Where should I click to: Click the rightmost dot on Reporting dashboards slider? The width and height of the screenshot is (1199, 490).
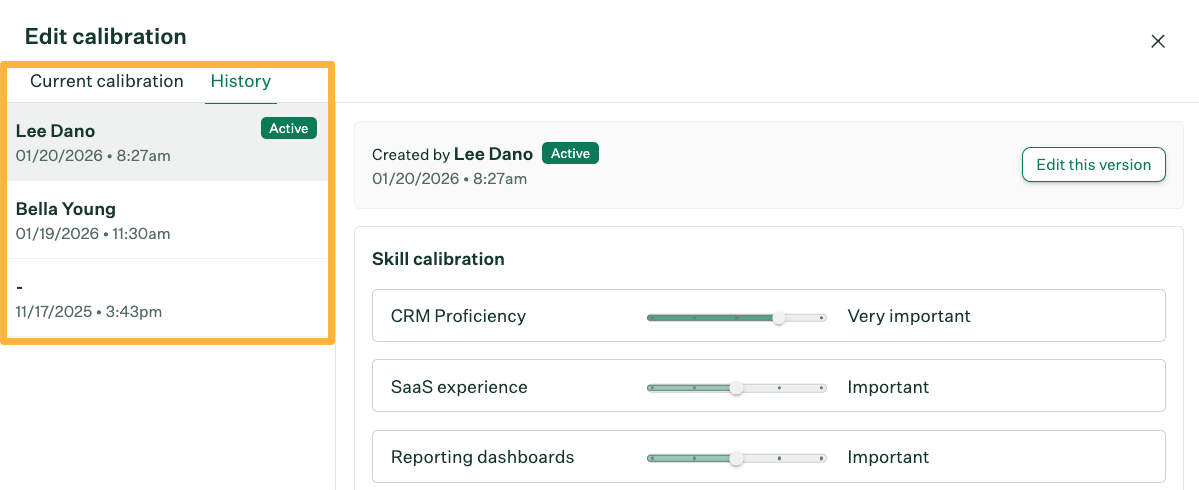pos(821,459)
